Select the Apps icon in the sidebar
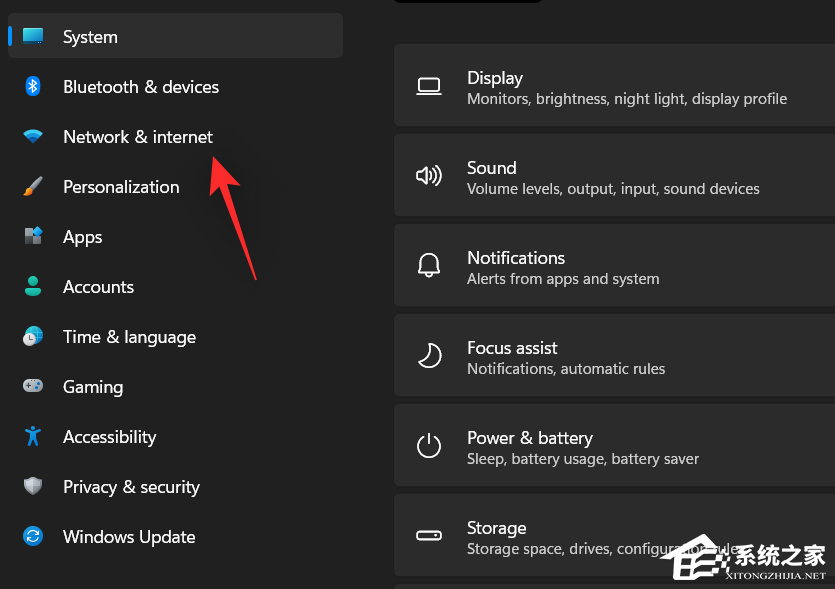This screenshot has height=589, width=835. pyautogui.click(x=33, y=237)
